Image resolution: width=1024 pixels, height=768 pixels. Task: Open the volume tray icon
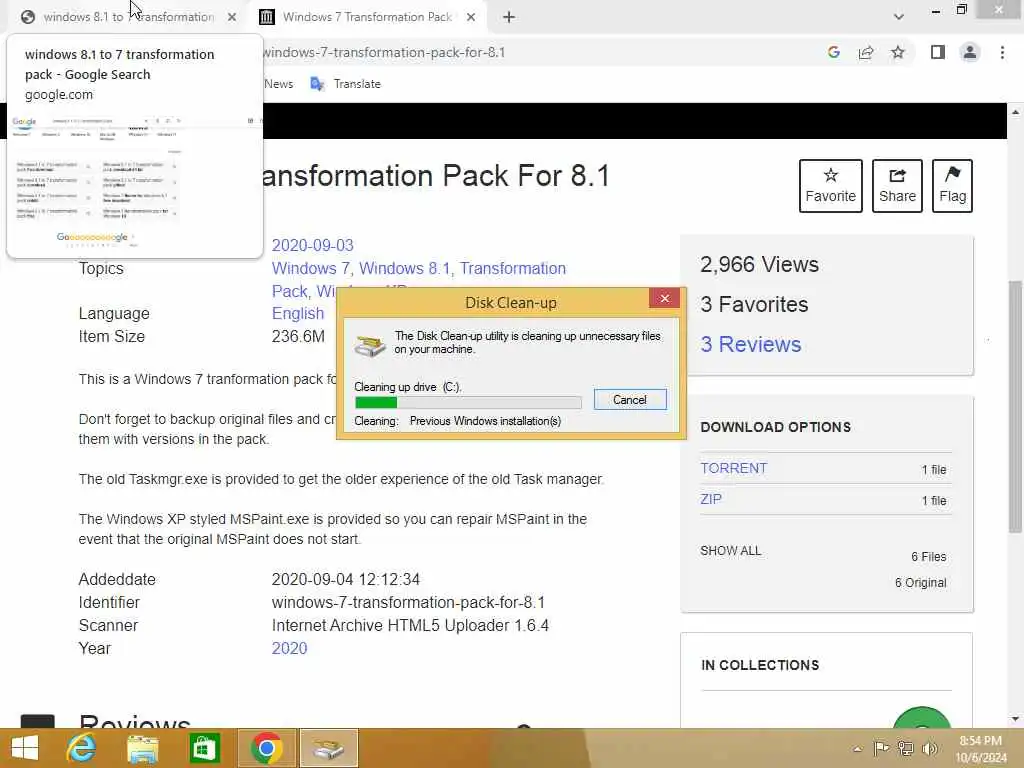click(x=929, y=748)
